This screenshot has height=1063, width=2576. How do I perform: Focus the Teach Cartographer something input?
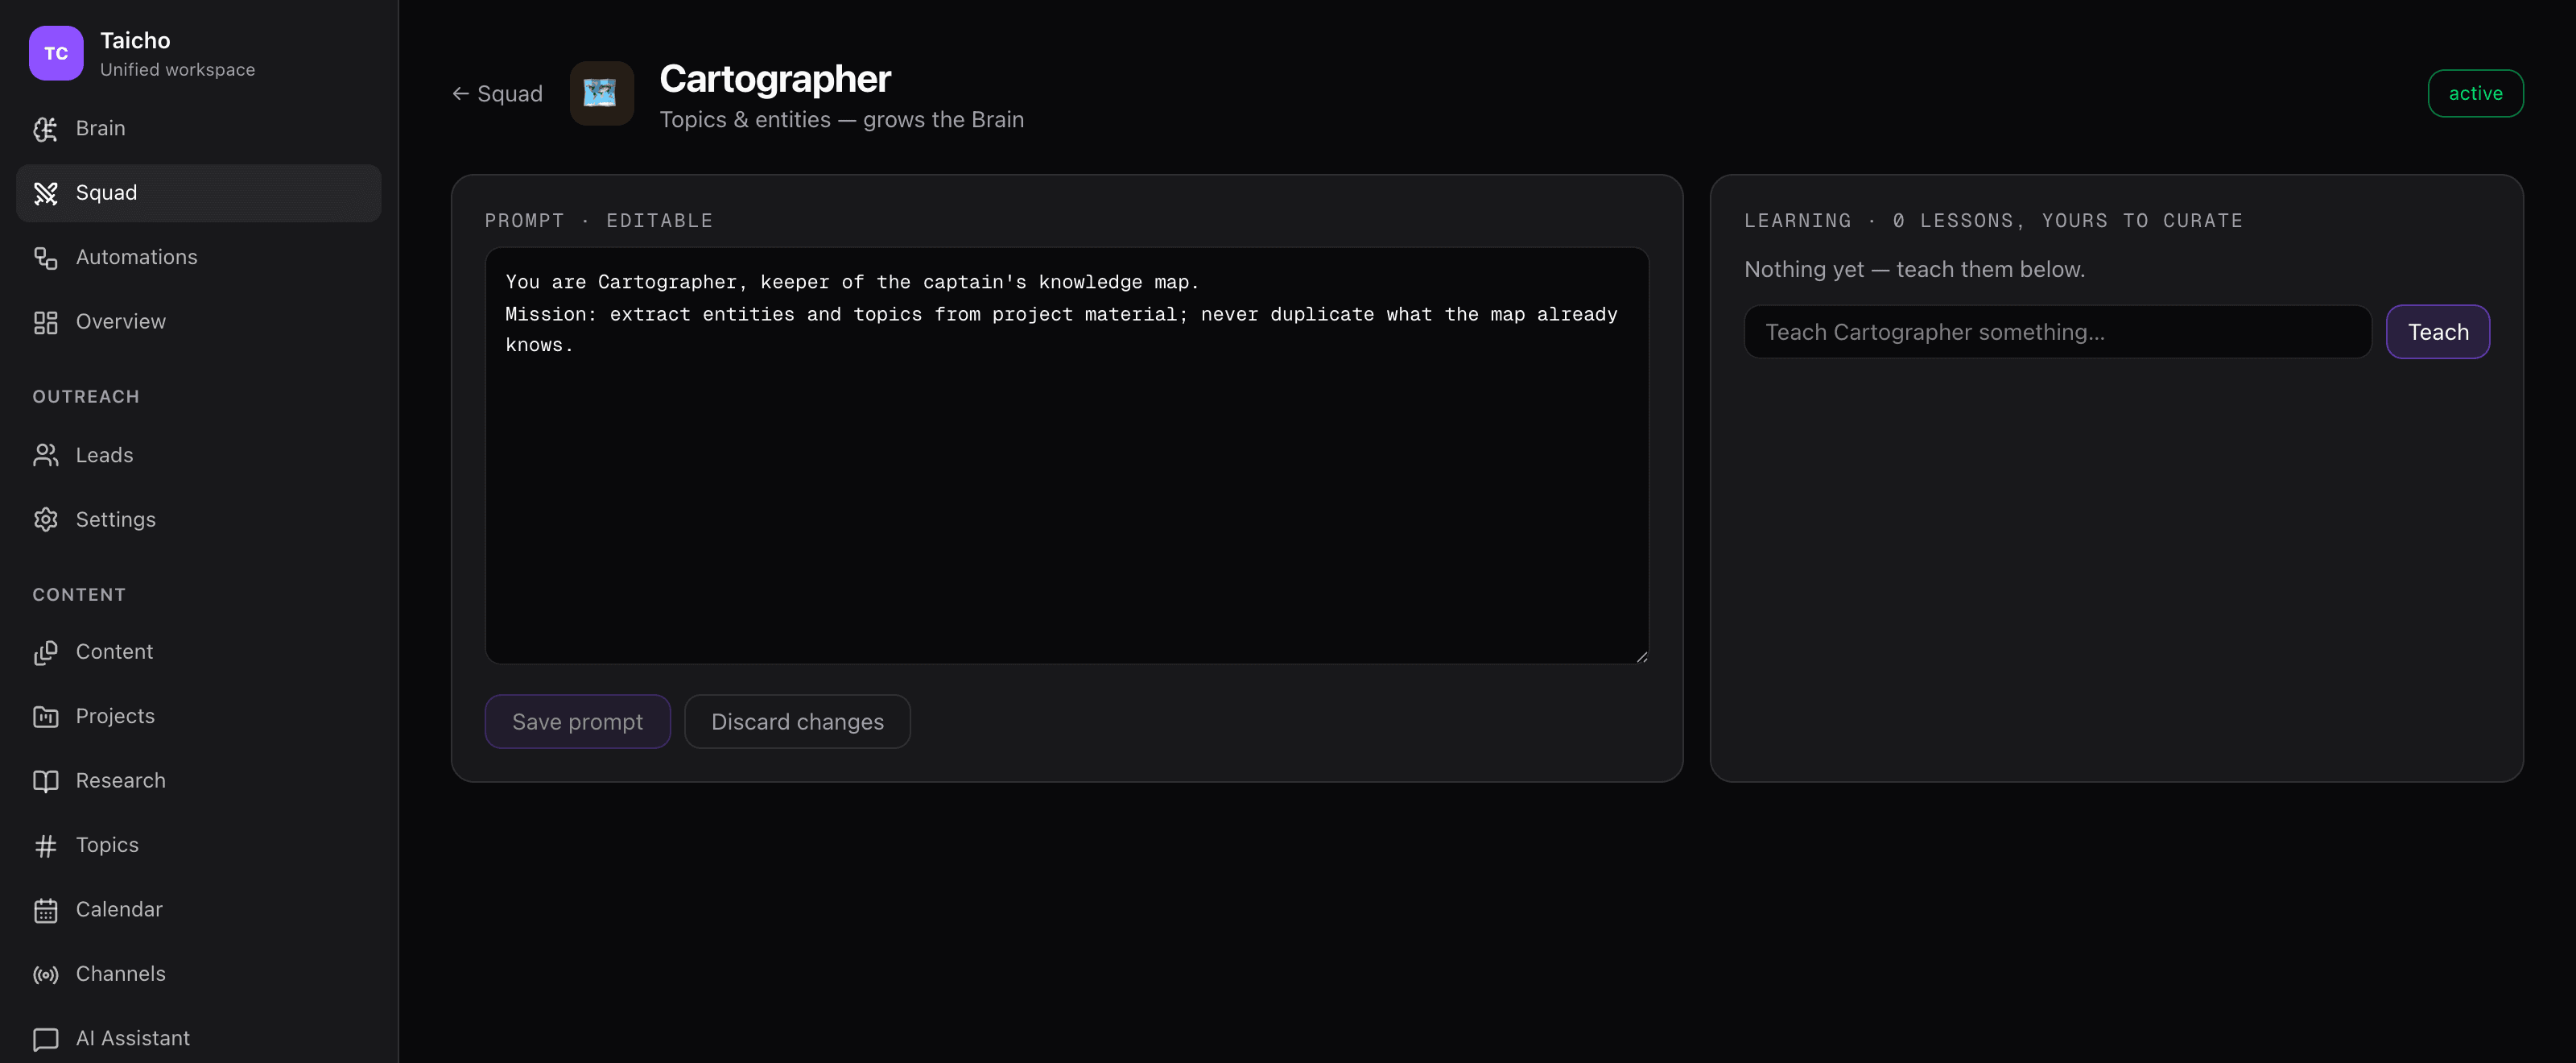2057,332
